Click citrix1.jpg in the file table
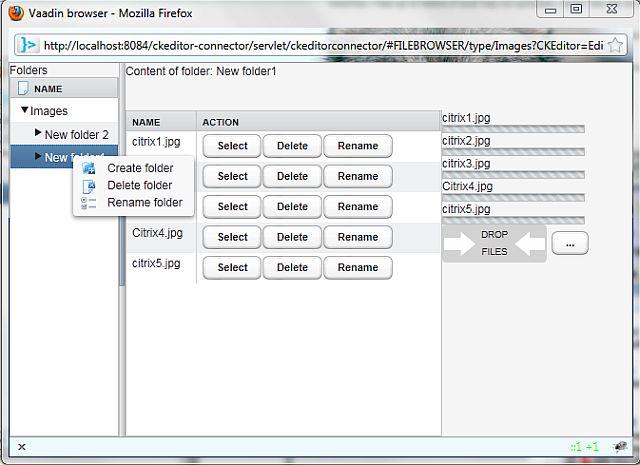Image resolution: width=640 pixels, height=465 pixels. (x=156, y=142)
